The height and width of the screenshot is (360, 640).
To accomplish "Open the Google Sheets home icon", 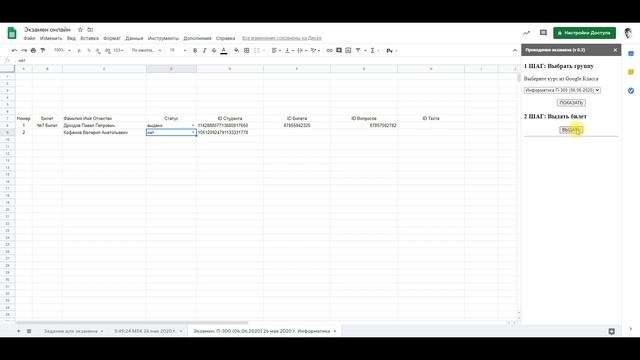I will (12, 33).
